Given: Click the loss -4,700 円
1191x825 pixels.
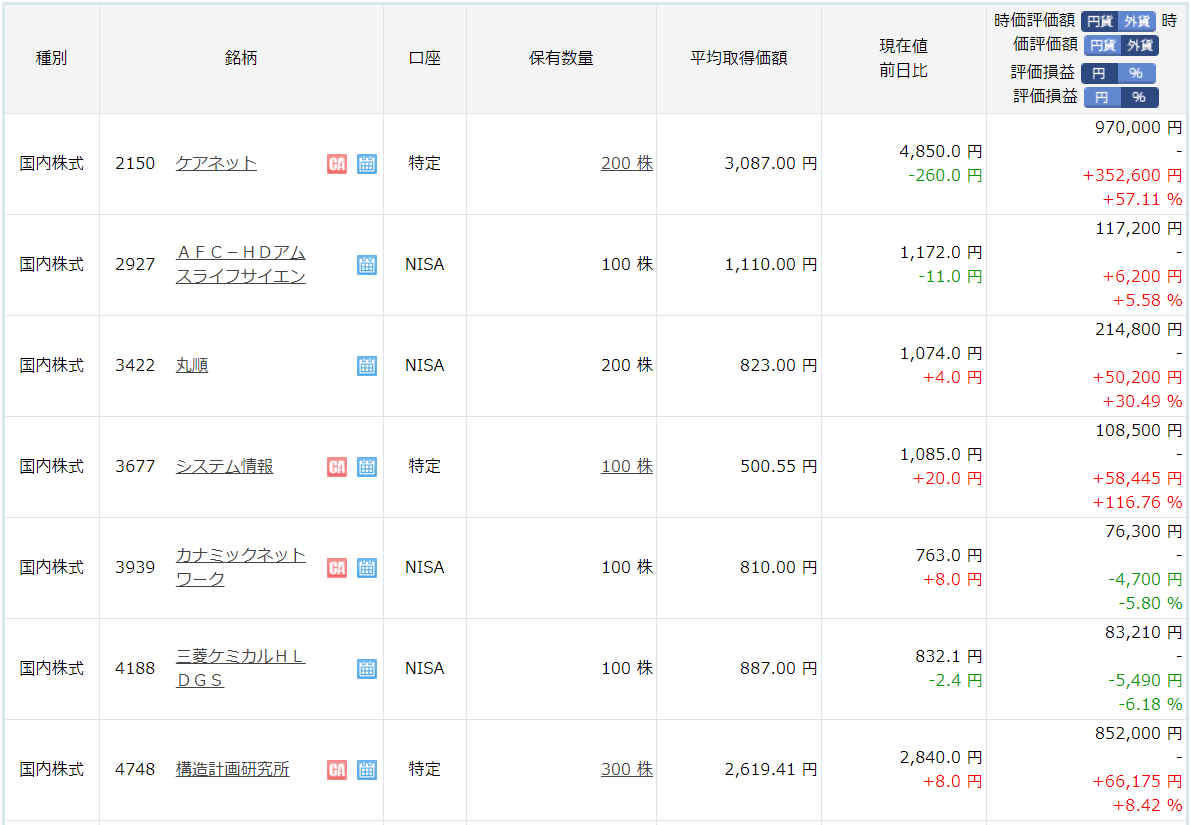Looking at the screenshot, I should click(x=1145, y=580).
